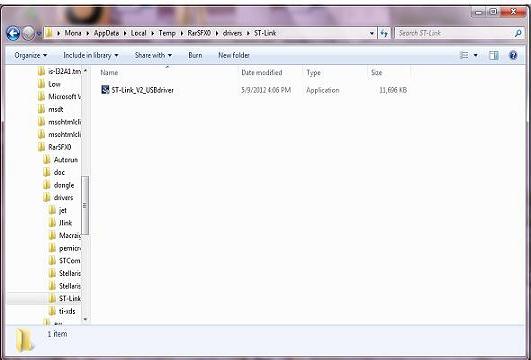The height and width of the screenshot is (360, 531).
Task: Open the view options dropdown arrow
Action: tap(475, 55)
